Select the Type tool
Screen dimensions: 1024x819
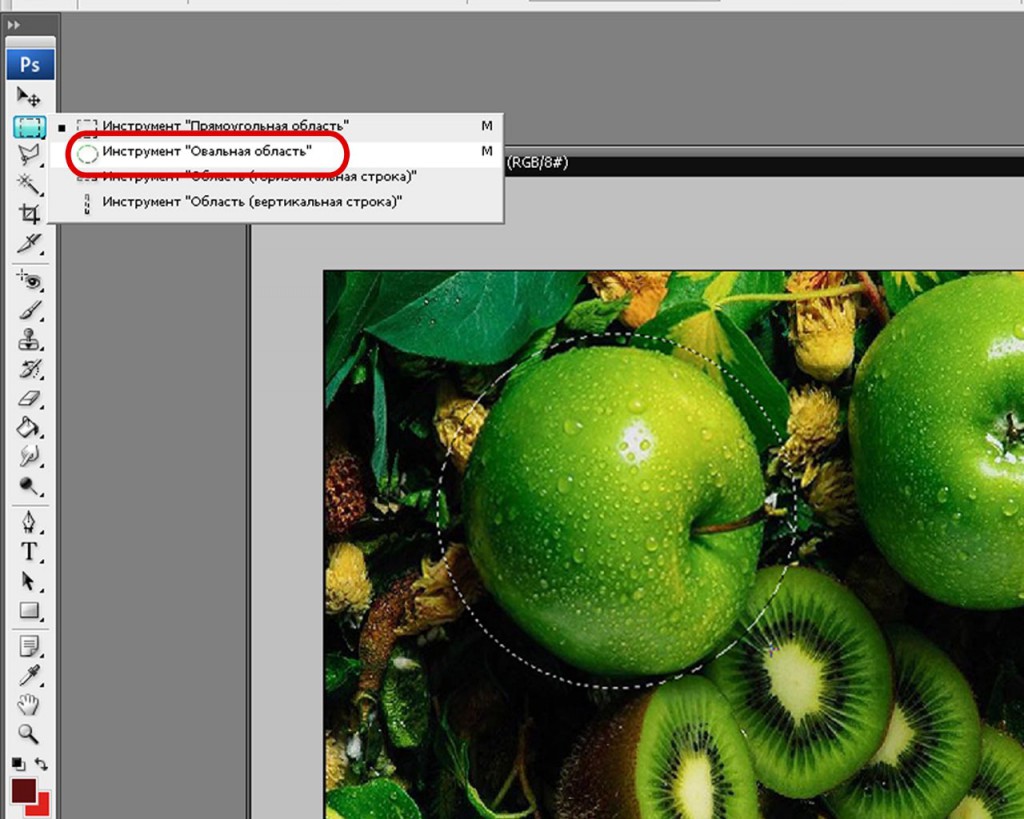pyautogui.click(x=29, y=552)
